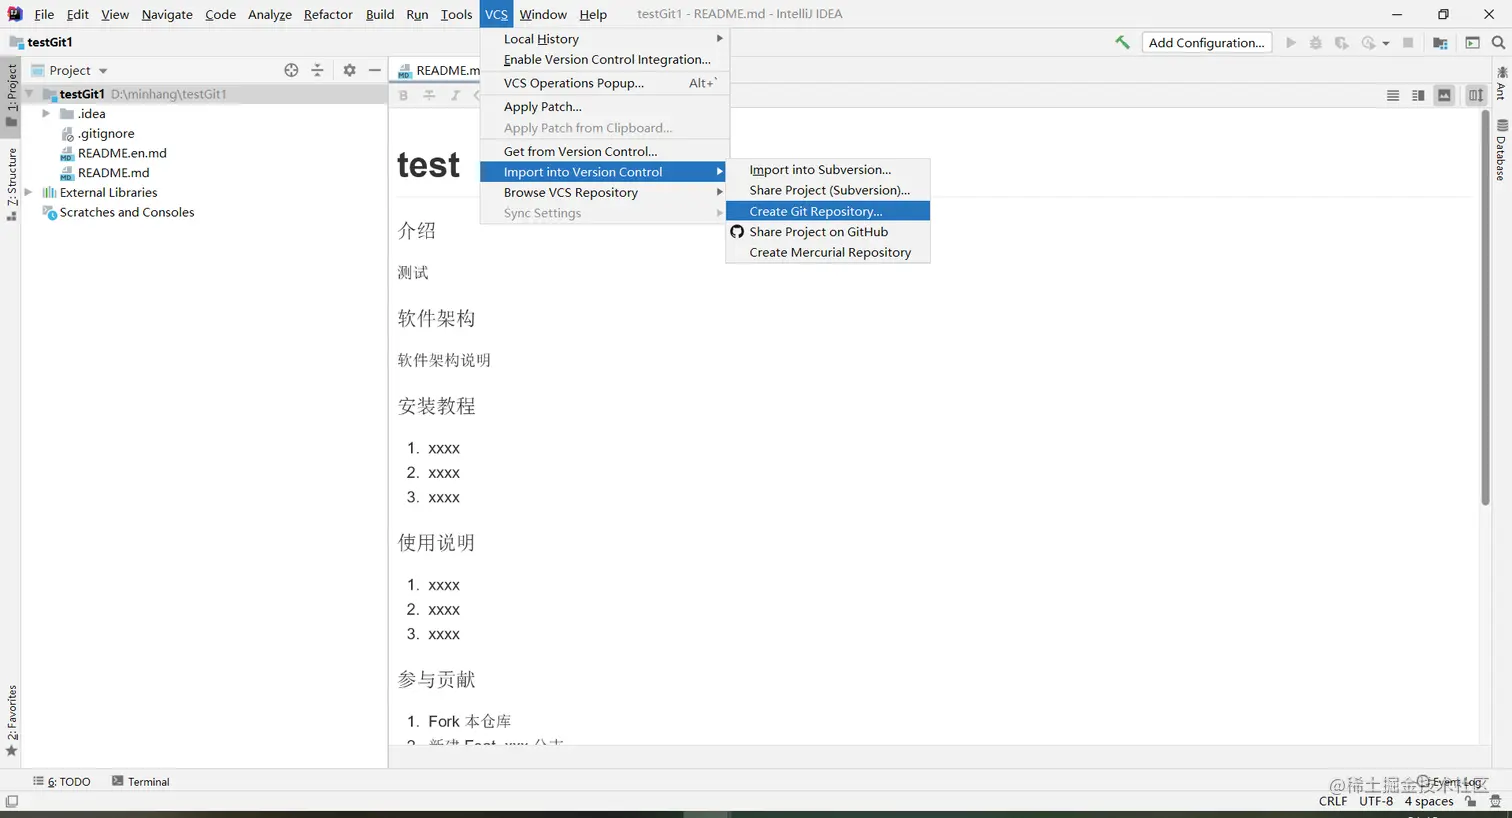Click the Run Anything window icon
The height and width of the screenshot is (818, 1512).
pyautogui.click(x=1472, y=43)
